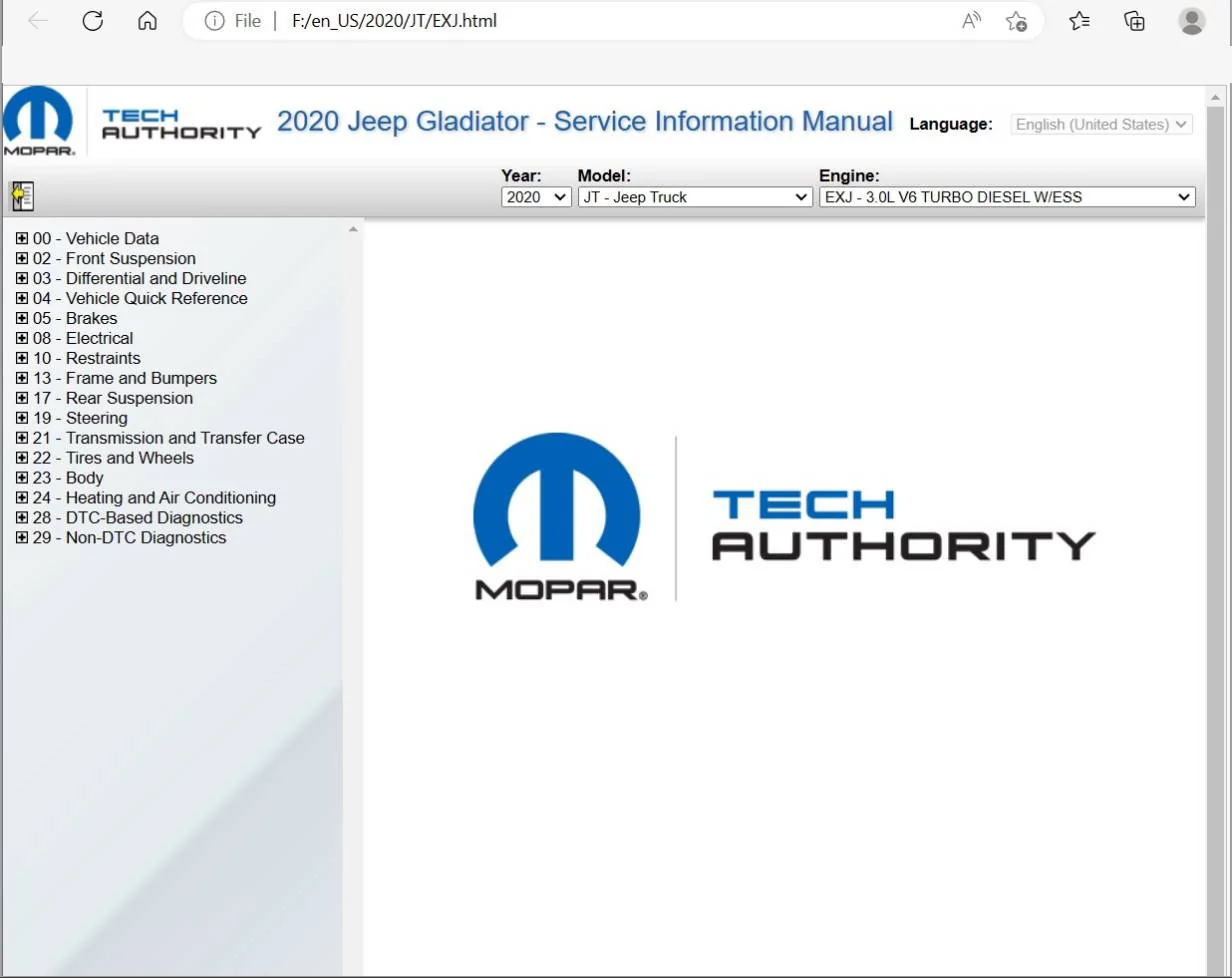Open the browser profile avatar

pos(1191,21)
